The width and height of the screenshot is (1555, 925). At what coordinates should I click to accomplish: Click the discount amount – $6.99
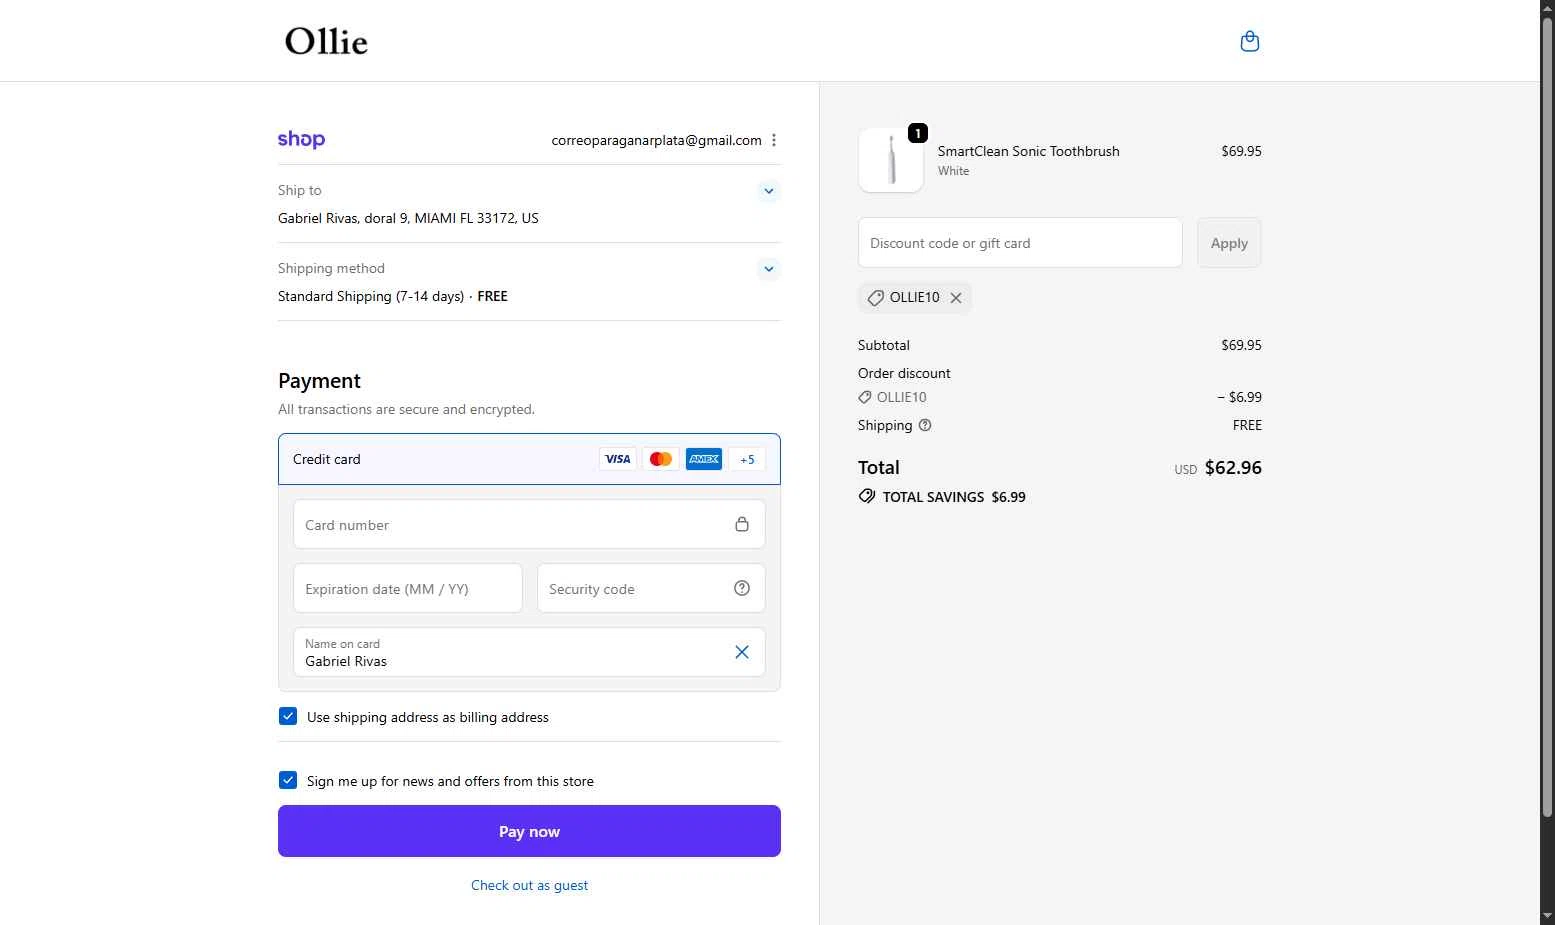coord(1239,397)
